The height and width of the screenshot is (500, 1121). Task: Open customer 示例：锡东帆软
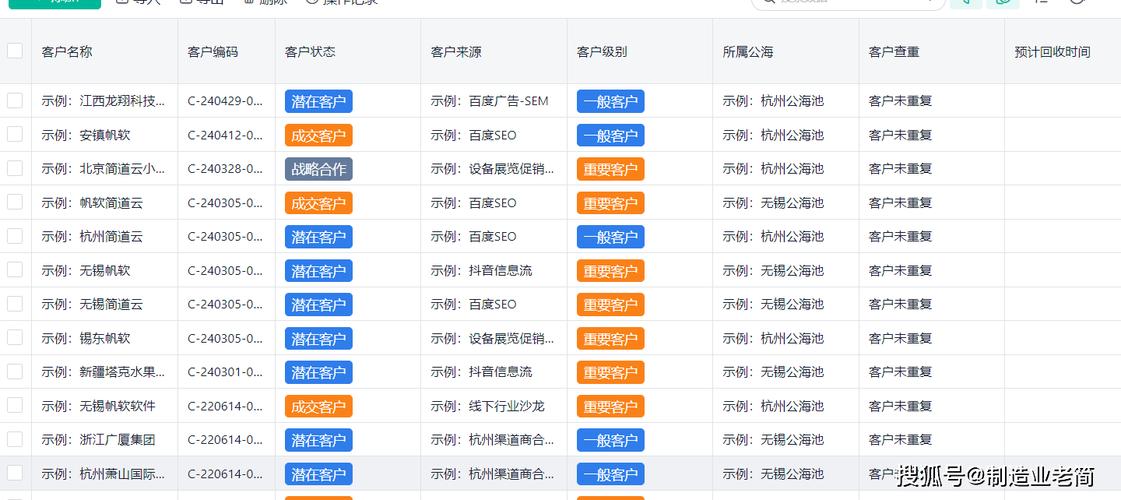pyautogui.click(x=86, y=338)
